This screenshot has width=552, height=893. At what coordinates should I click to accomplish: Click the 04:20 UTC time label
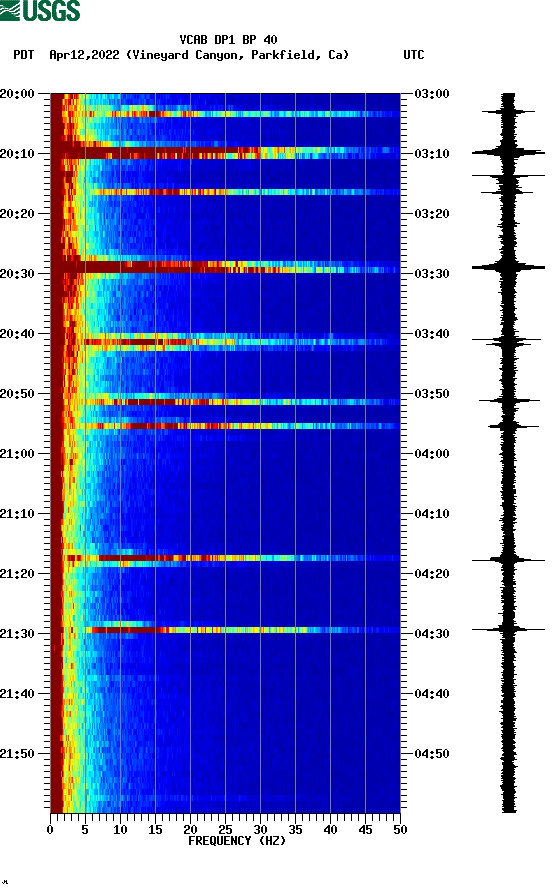[432, 574]
